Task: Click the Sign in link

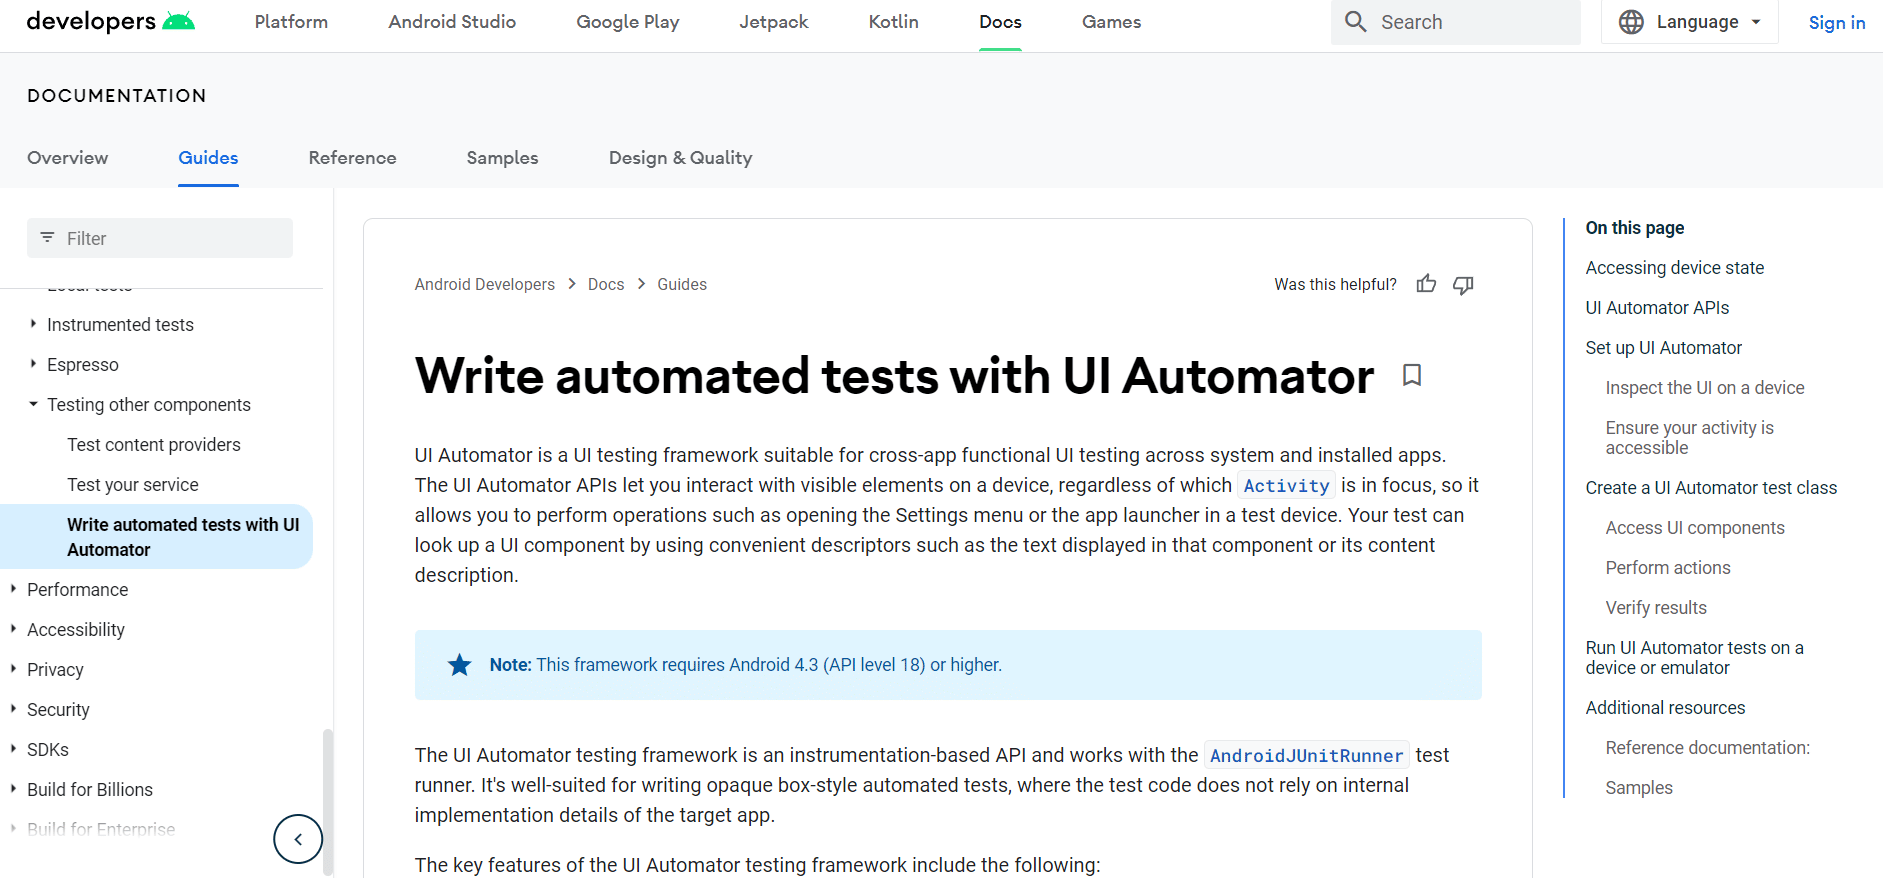Action: [1836, 22]
